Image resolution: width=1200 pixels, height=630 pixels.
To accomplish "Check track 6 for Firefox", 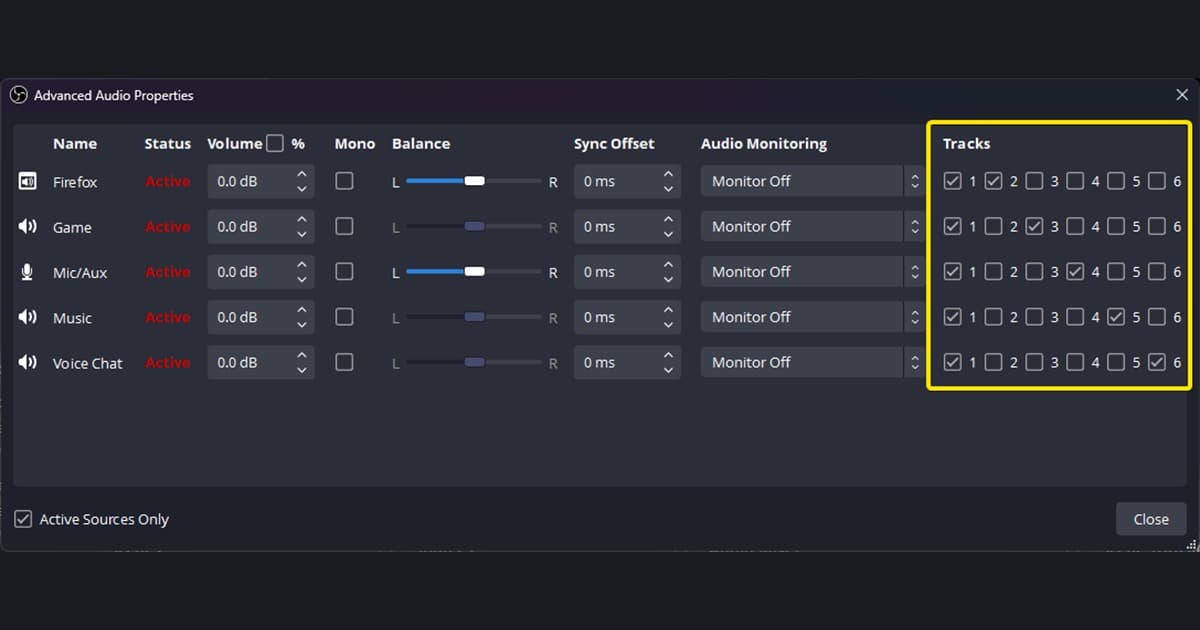I will (1157, 181).
